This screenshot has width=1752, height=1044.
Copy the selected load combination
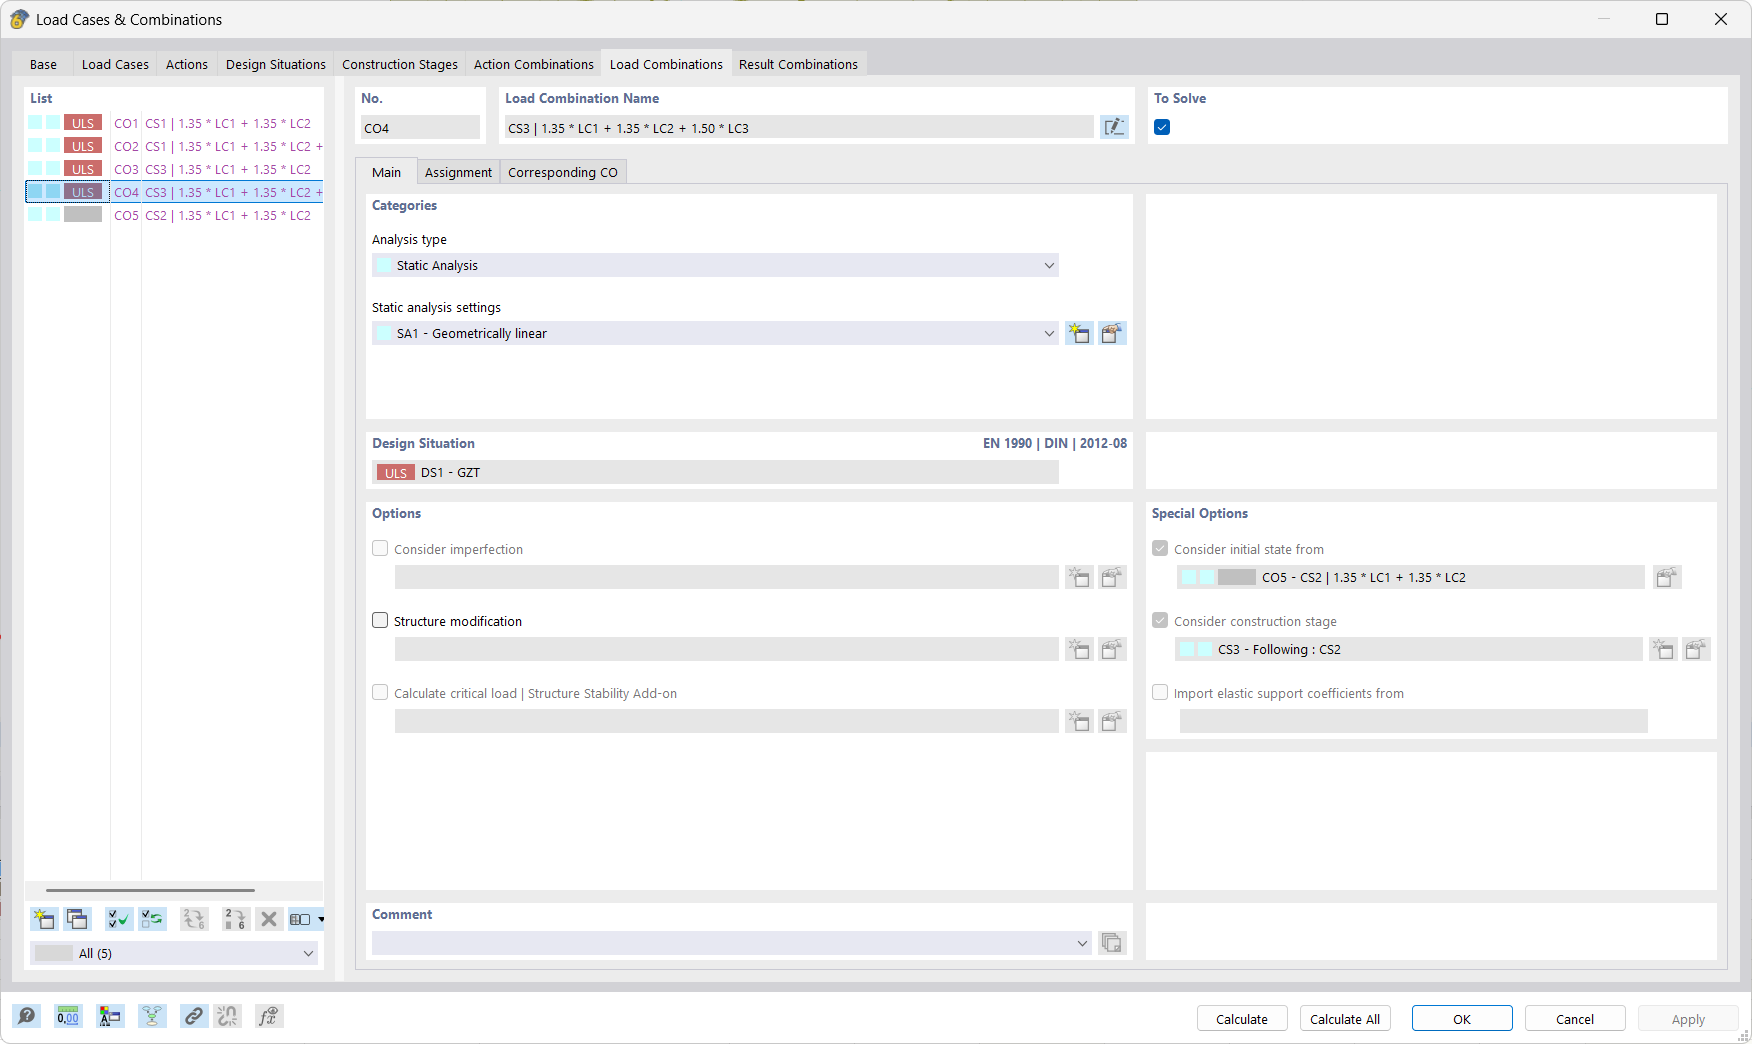(x=78, y=919)
